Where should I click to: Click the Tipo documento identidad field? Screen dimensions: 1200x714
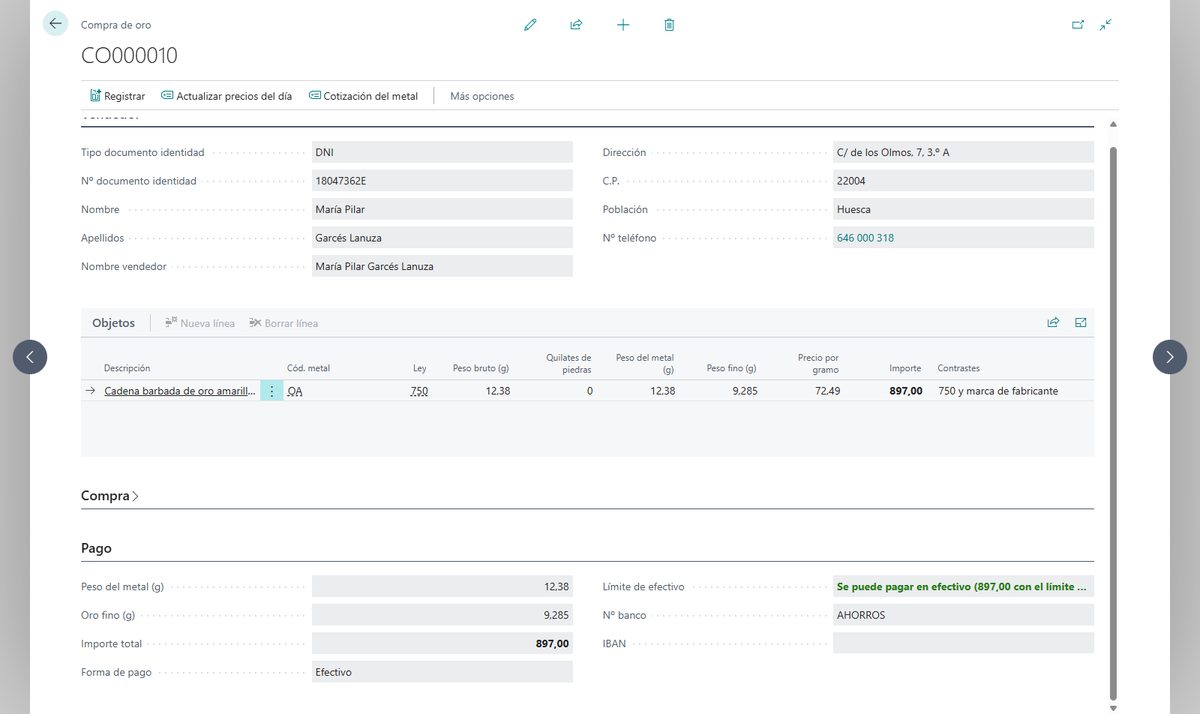[x=442, y=152]
